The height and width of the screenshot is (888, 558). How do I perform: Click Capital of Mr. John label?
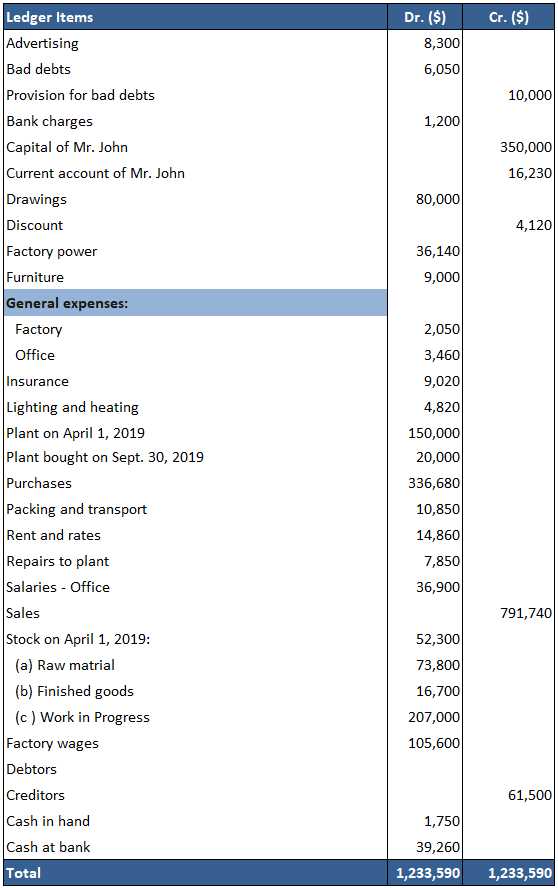tap(67, 147)
